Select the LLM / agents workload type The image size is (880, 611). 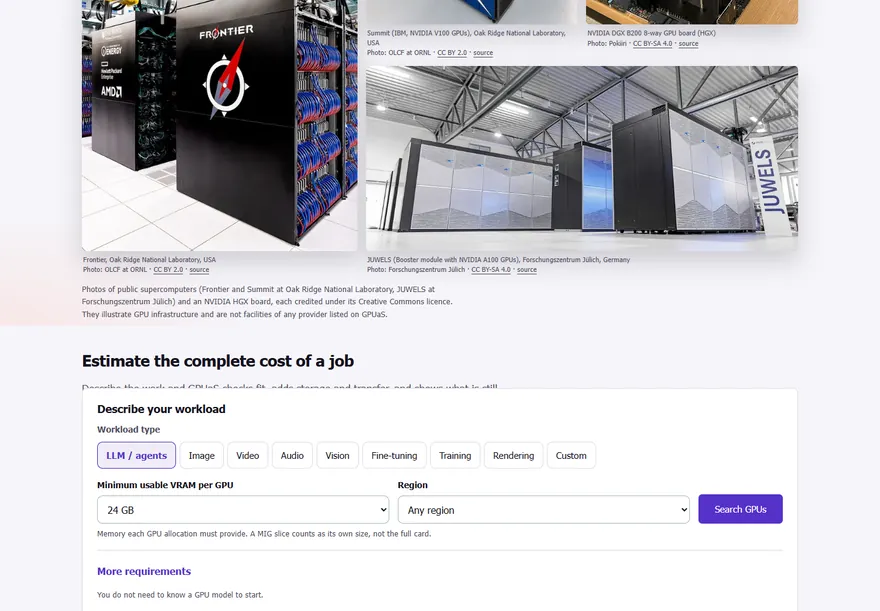(136, 455)
